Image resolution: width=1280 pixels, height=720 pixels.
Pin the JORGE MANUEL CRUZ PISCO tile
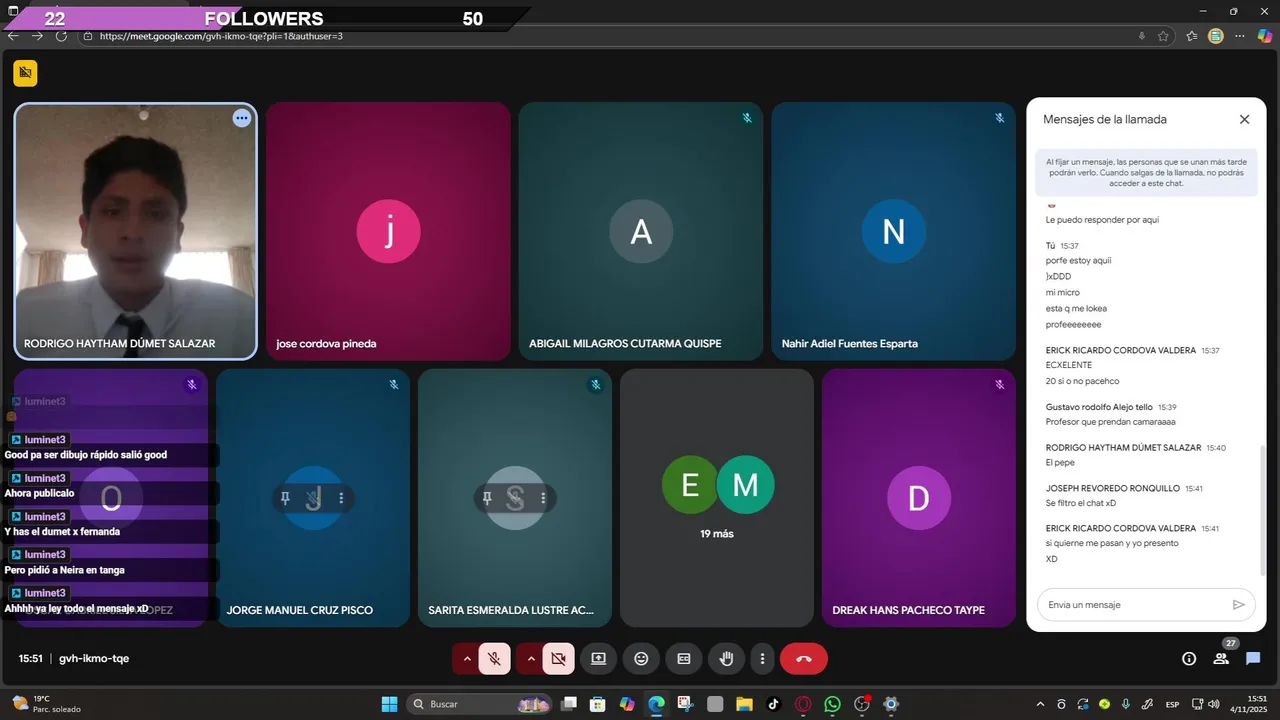[286, 498]
